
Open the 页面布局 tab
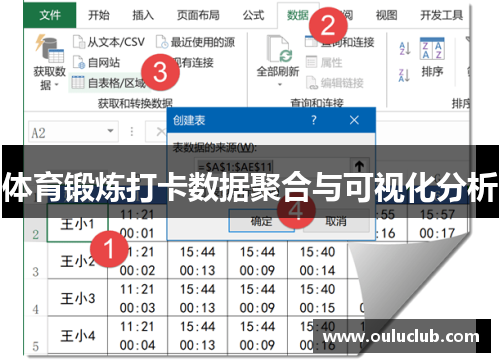pyautogui.click(x=198, y=15)
